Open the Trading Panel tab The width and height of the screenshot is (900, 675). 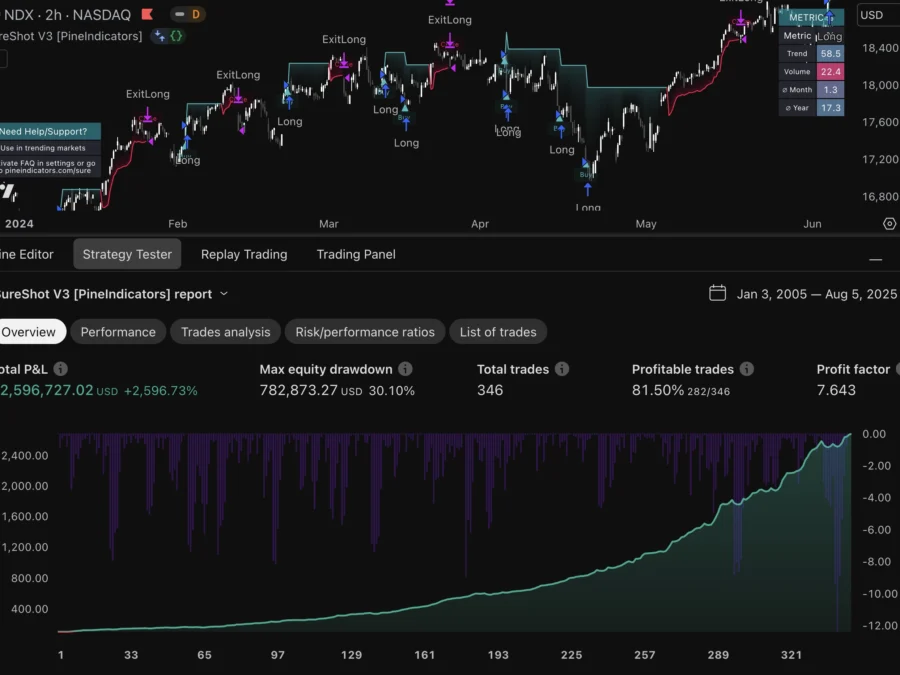356,254
